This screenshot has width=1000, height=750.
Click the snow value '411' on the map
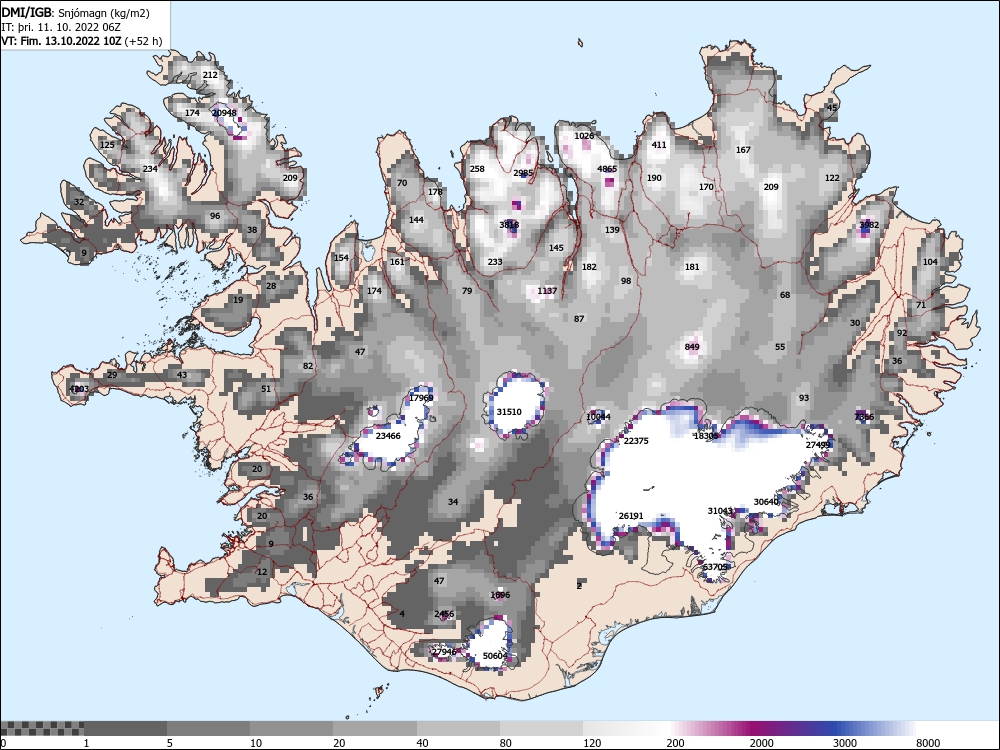pos(659,145)
